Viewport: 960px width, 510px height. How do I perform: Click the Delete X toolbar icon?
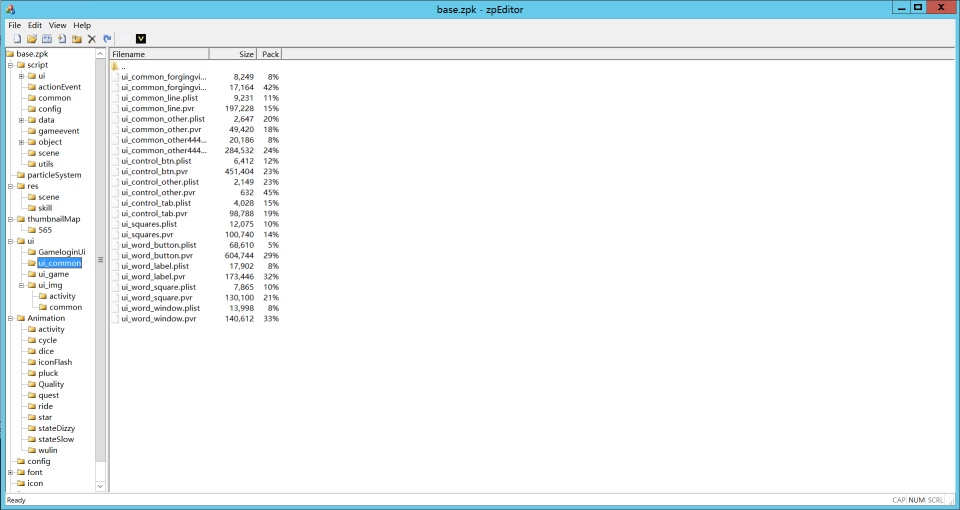[92, 39]
